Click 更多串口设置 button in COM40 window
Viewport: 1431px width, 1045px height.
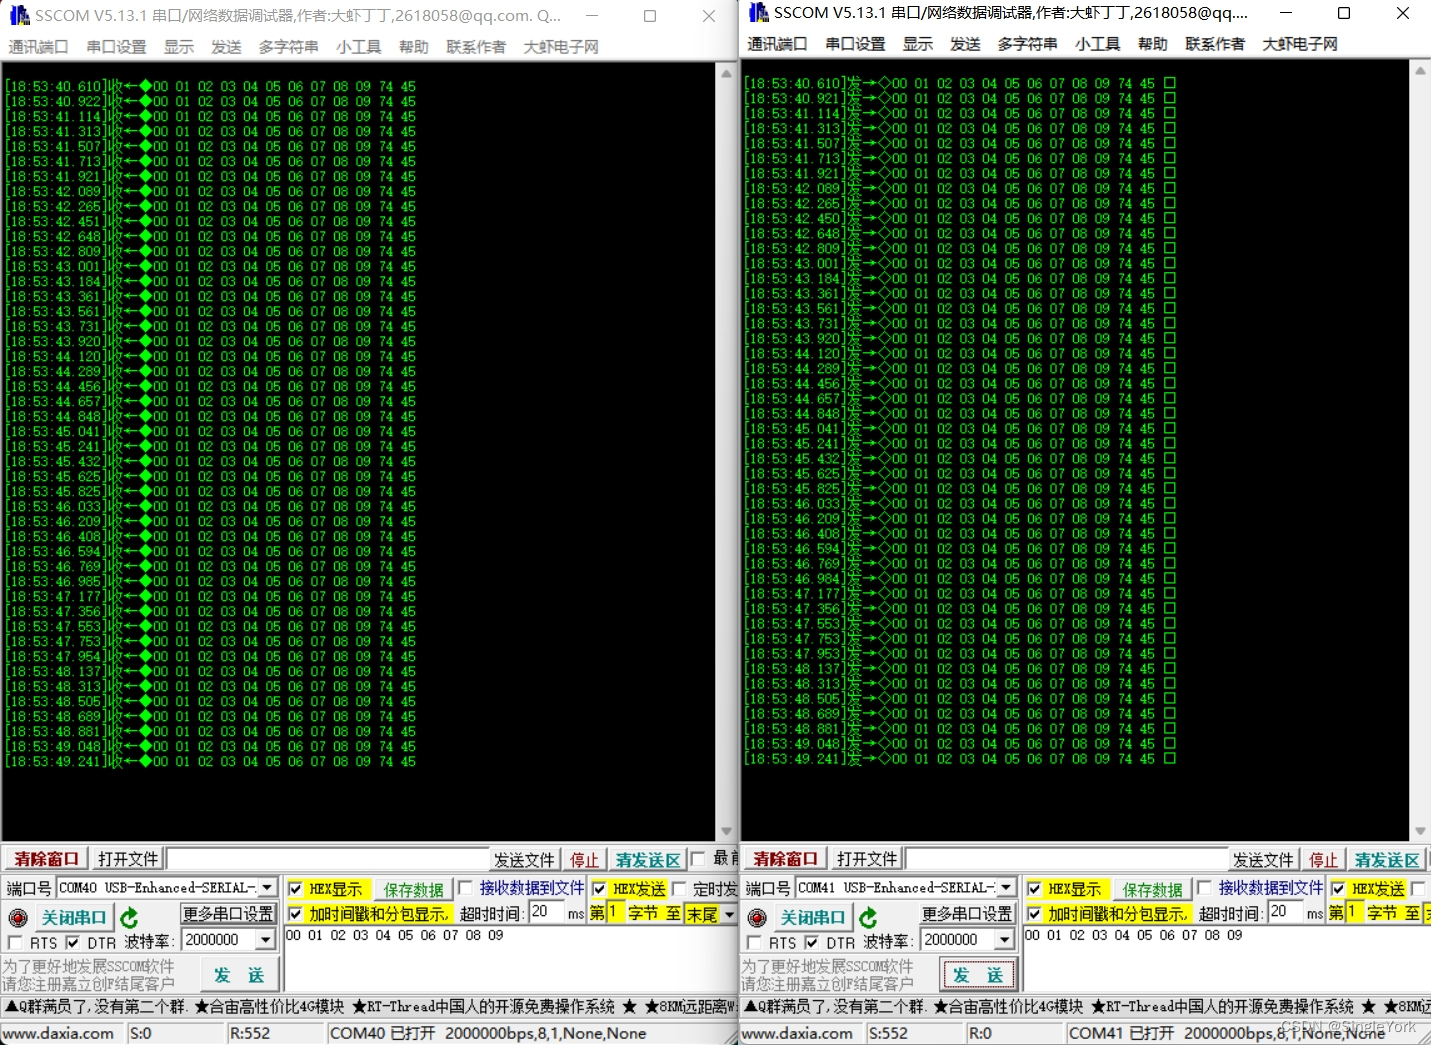(x=228, y=914)
